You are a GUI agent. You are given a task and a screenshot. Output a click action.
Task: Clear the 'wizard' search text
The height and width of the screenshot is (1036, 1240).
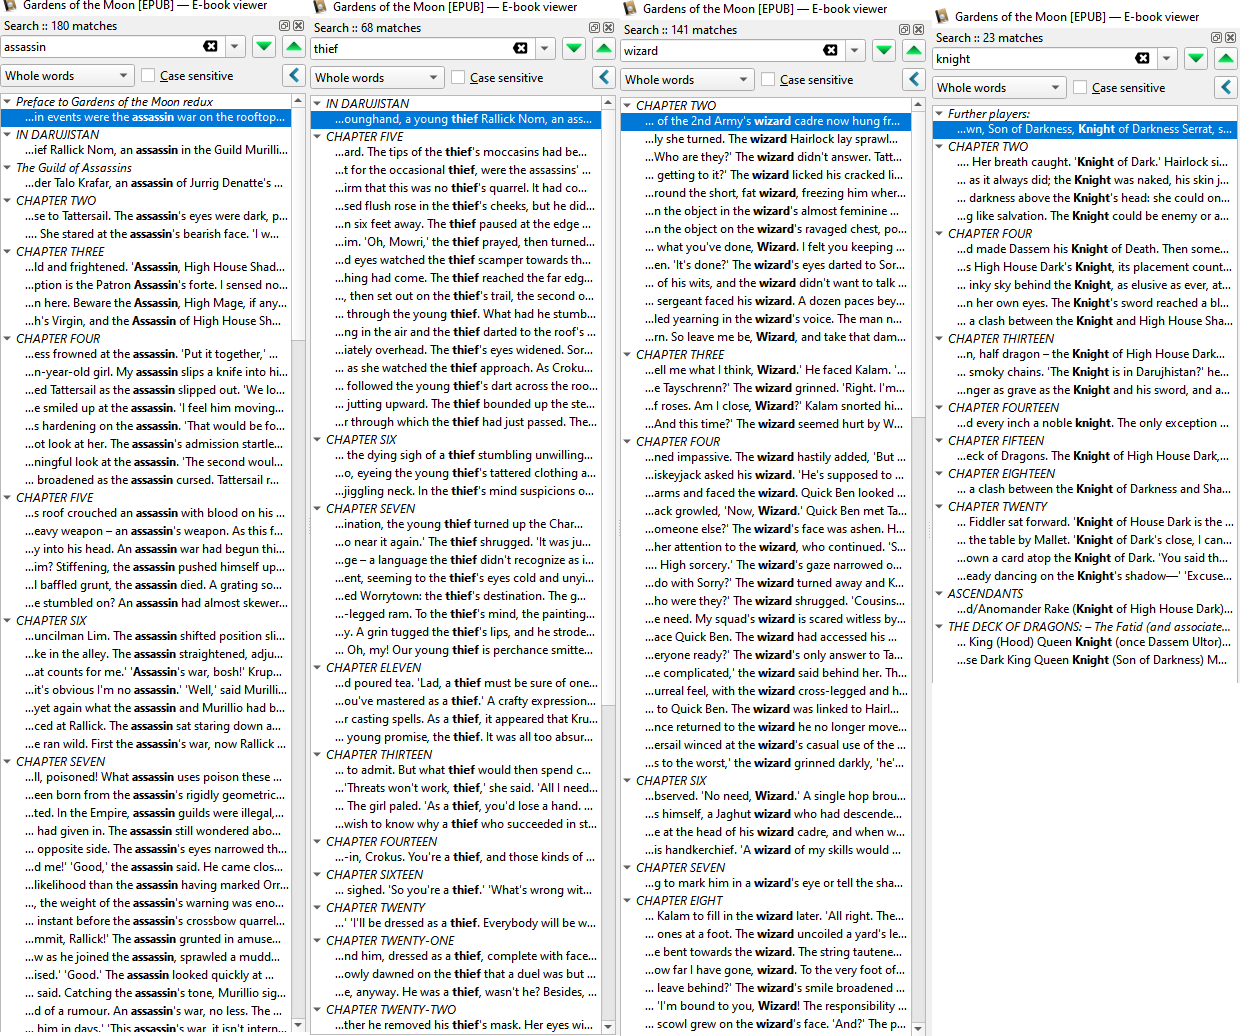tap(830, 50)
